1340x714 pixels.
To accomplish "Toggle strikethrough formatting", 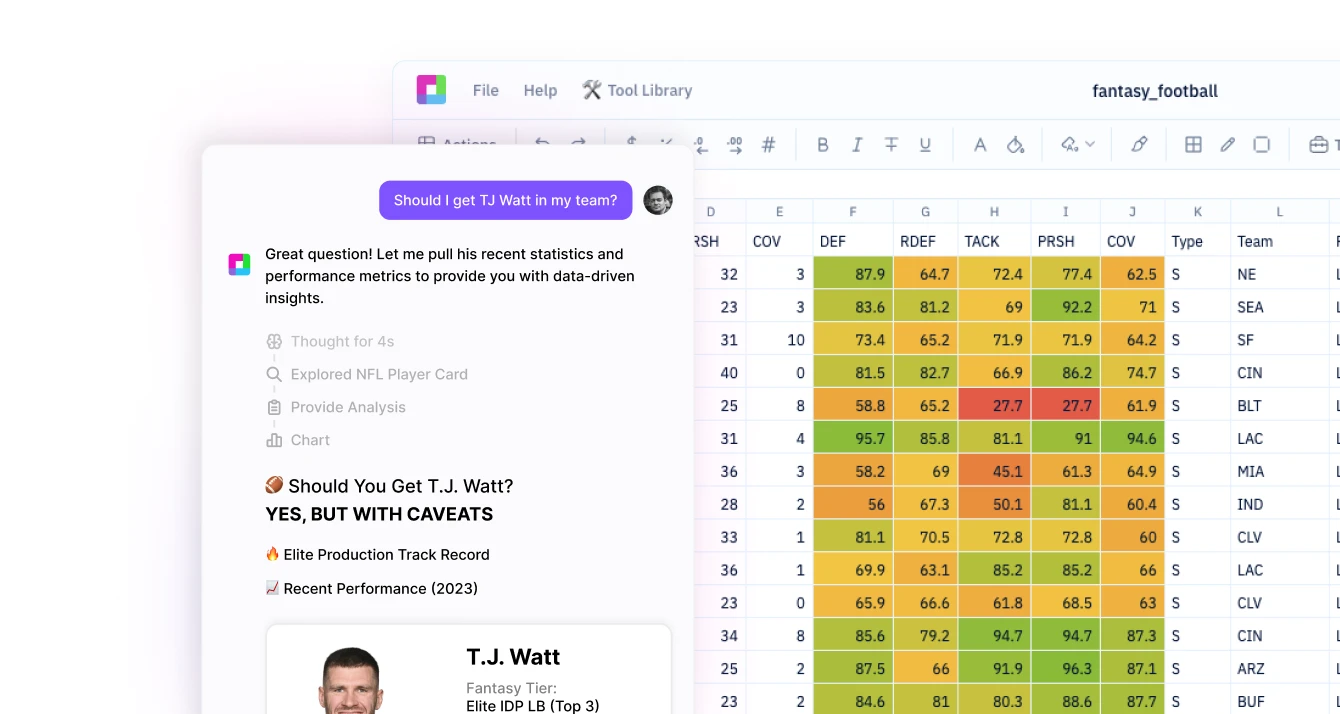I will [891, 145].
